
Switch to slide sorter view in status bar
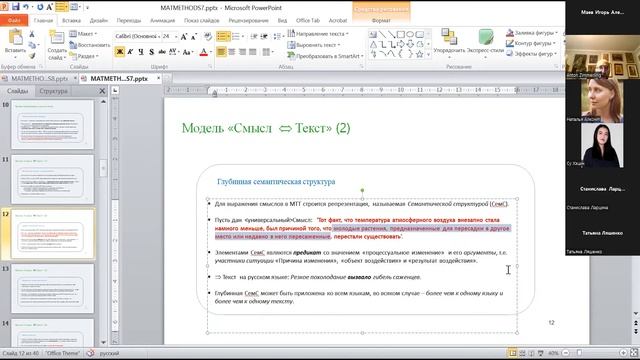[x=522, y=353]
